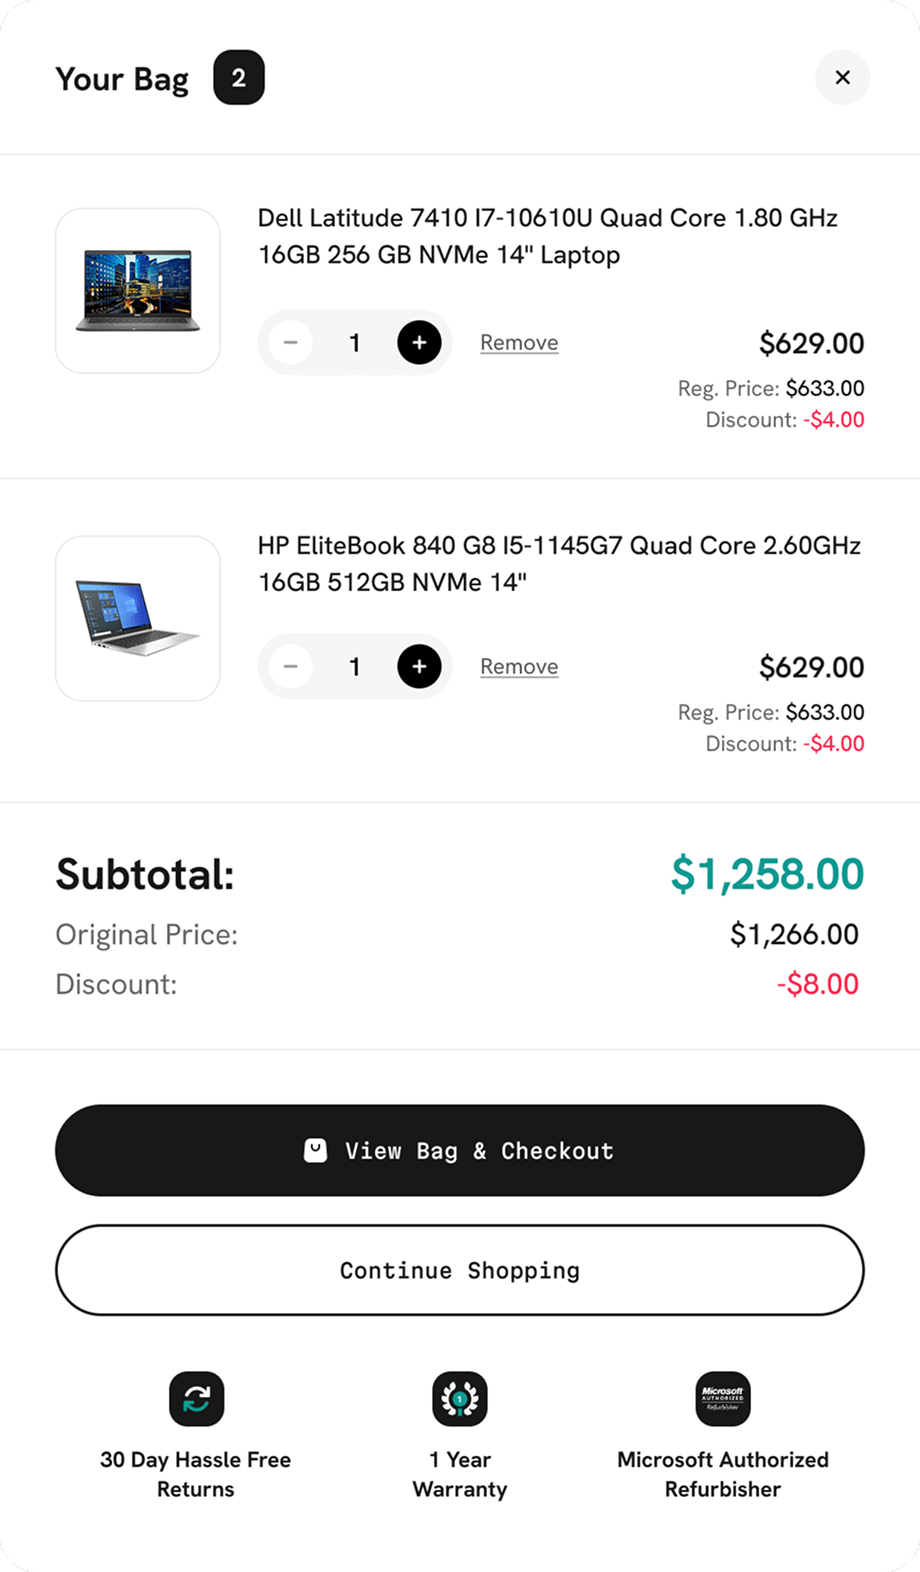920x1572 pixels.
Task: Click the 1 Year Warranty badge icon
Action: point(460,1399)
